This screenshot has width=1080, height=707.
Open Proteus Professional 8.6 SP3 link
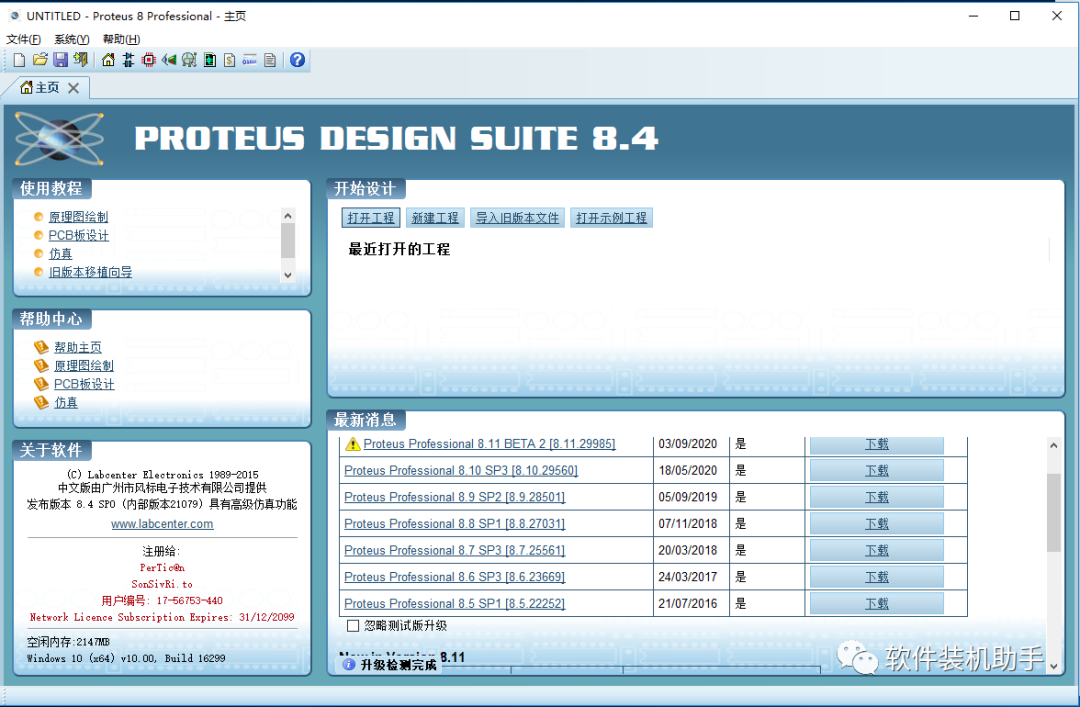tap(455, 577)
